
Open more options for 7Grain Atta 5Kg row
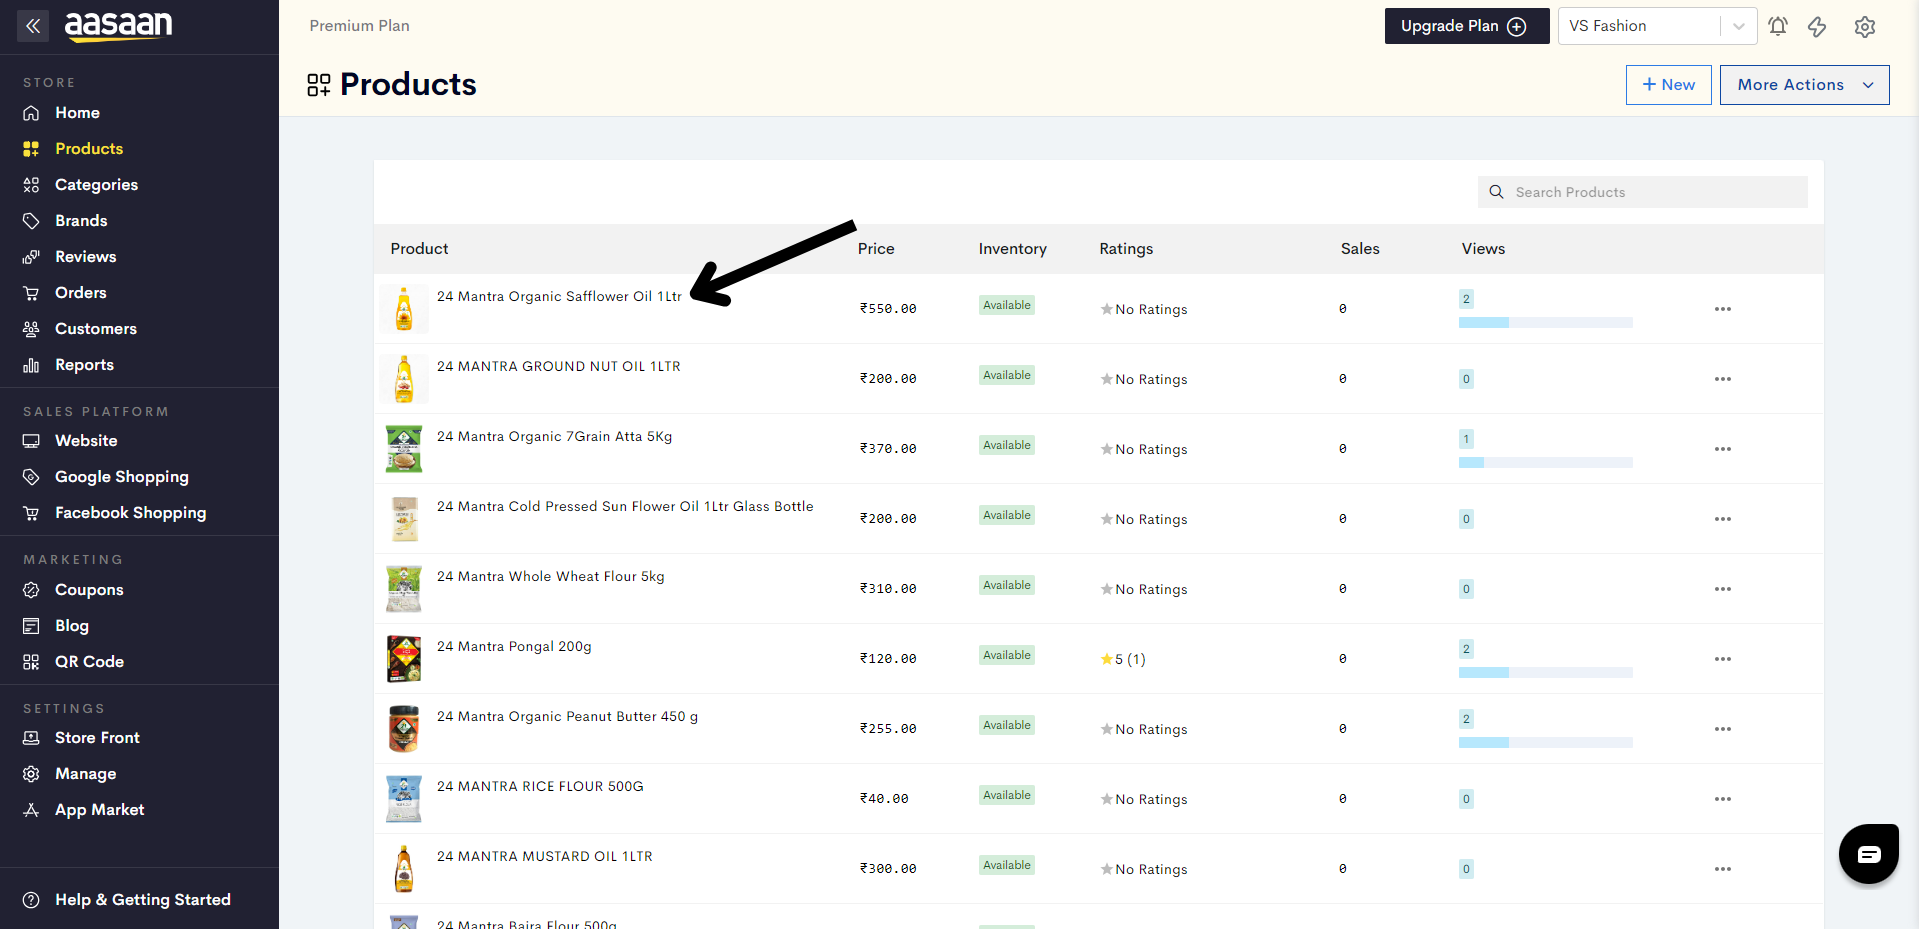pyautogui.click(x=1723, y=449)
